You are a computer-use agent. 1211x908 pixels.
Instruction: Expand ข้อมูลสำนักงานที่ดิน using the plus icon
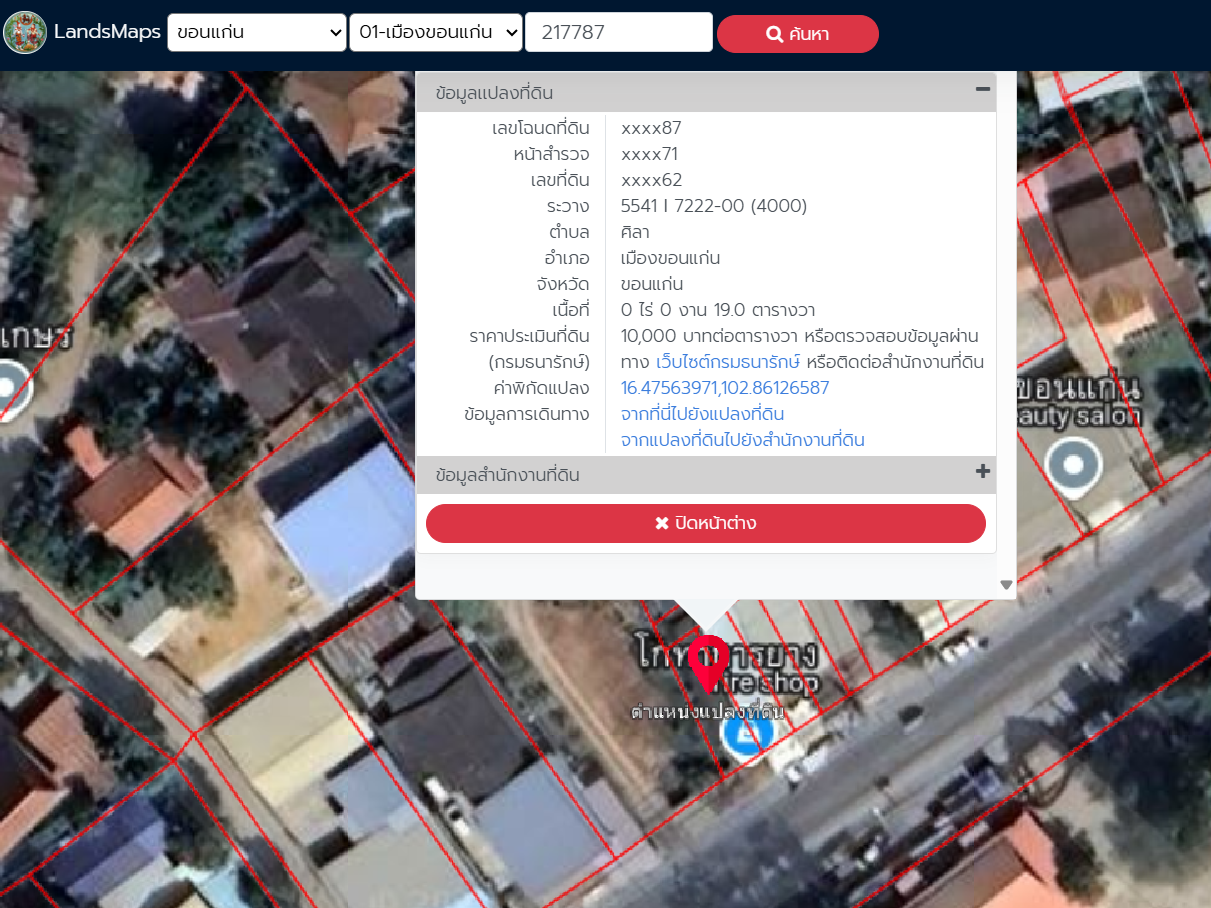[983, 472]
